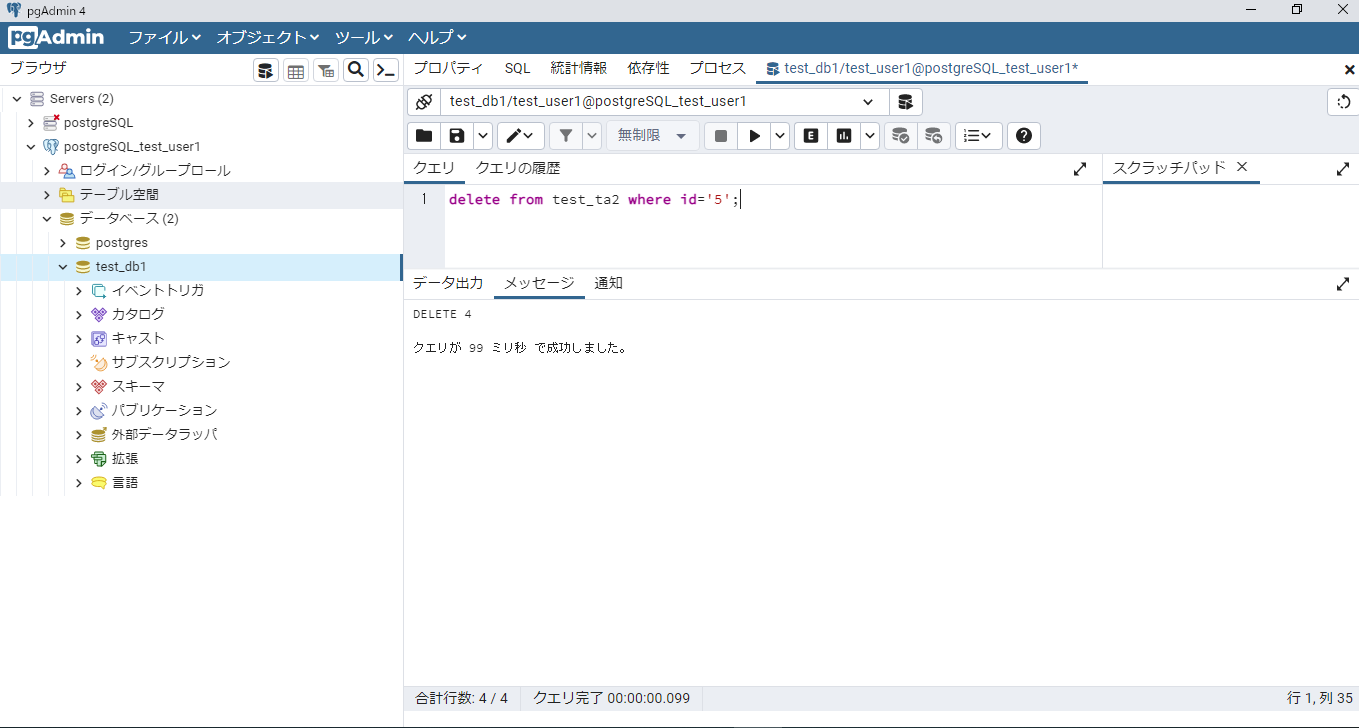Select the Event Triggers (イベントトリガ) tree item

[x=157, y=291]
